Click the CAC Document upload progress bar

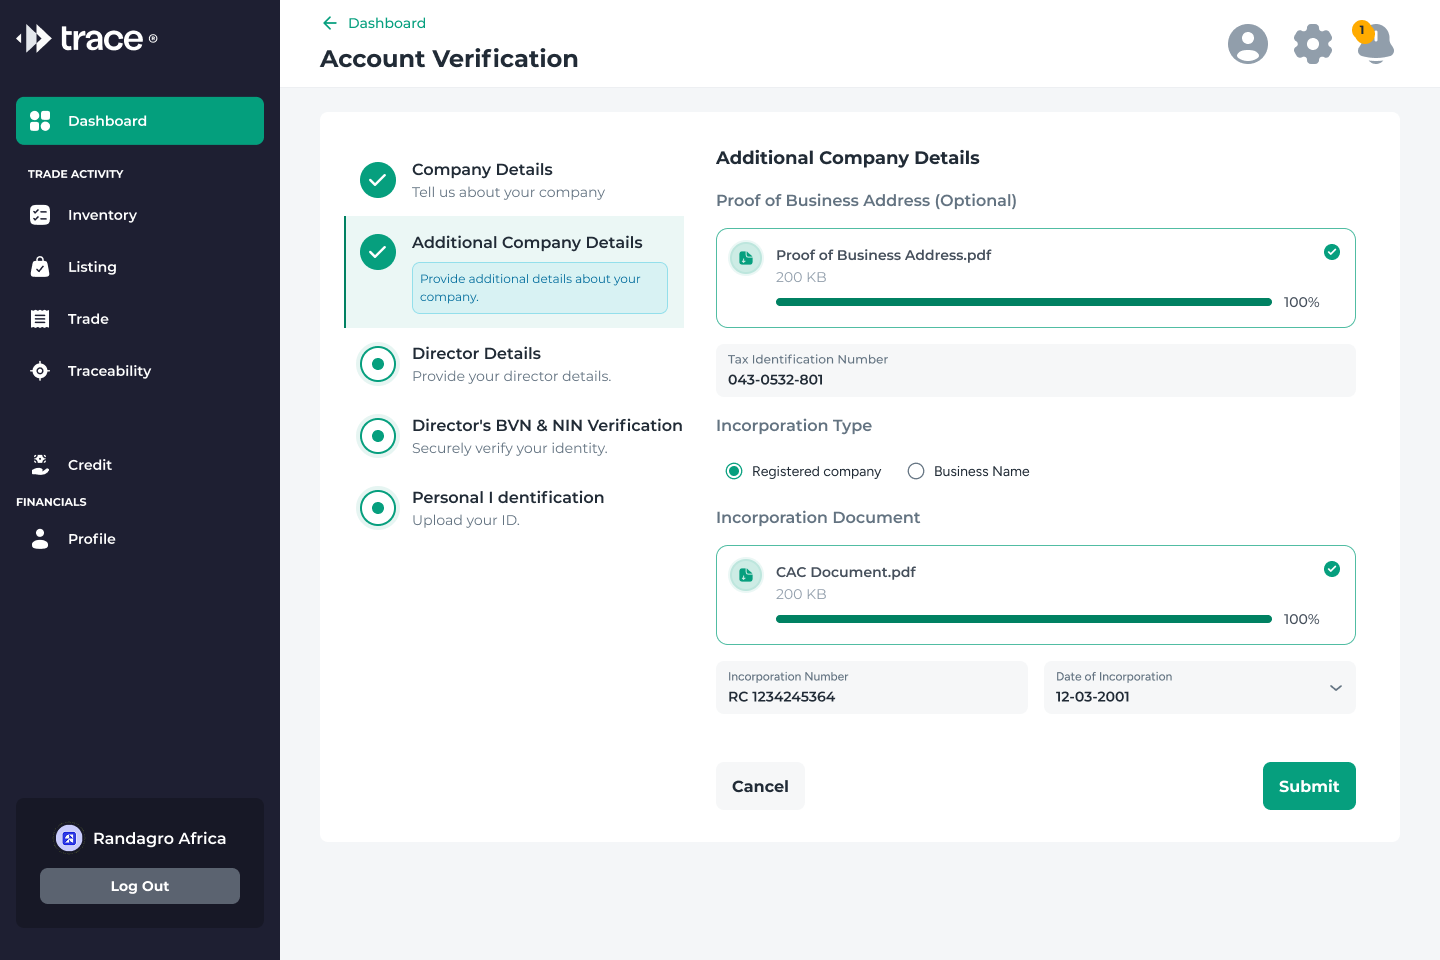point(1024,619)
